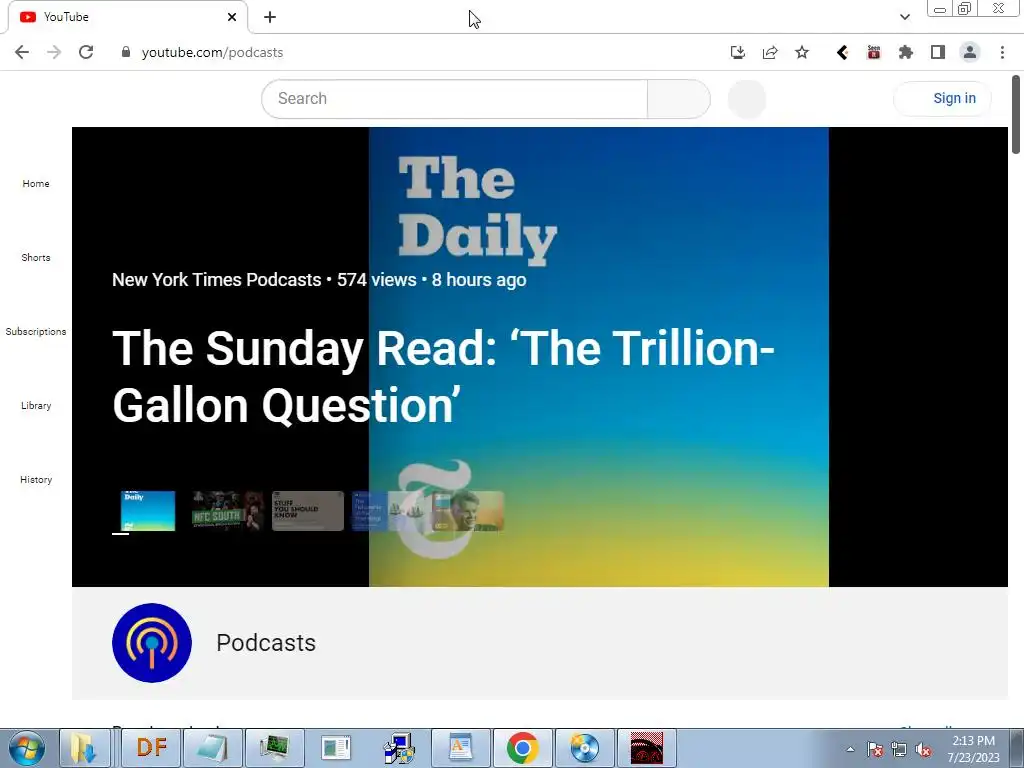
Task: Go to Home in the sidebar
Action: pos(36,184)
